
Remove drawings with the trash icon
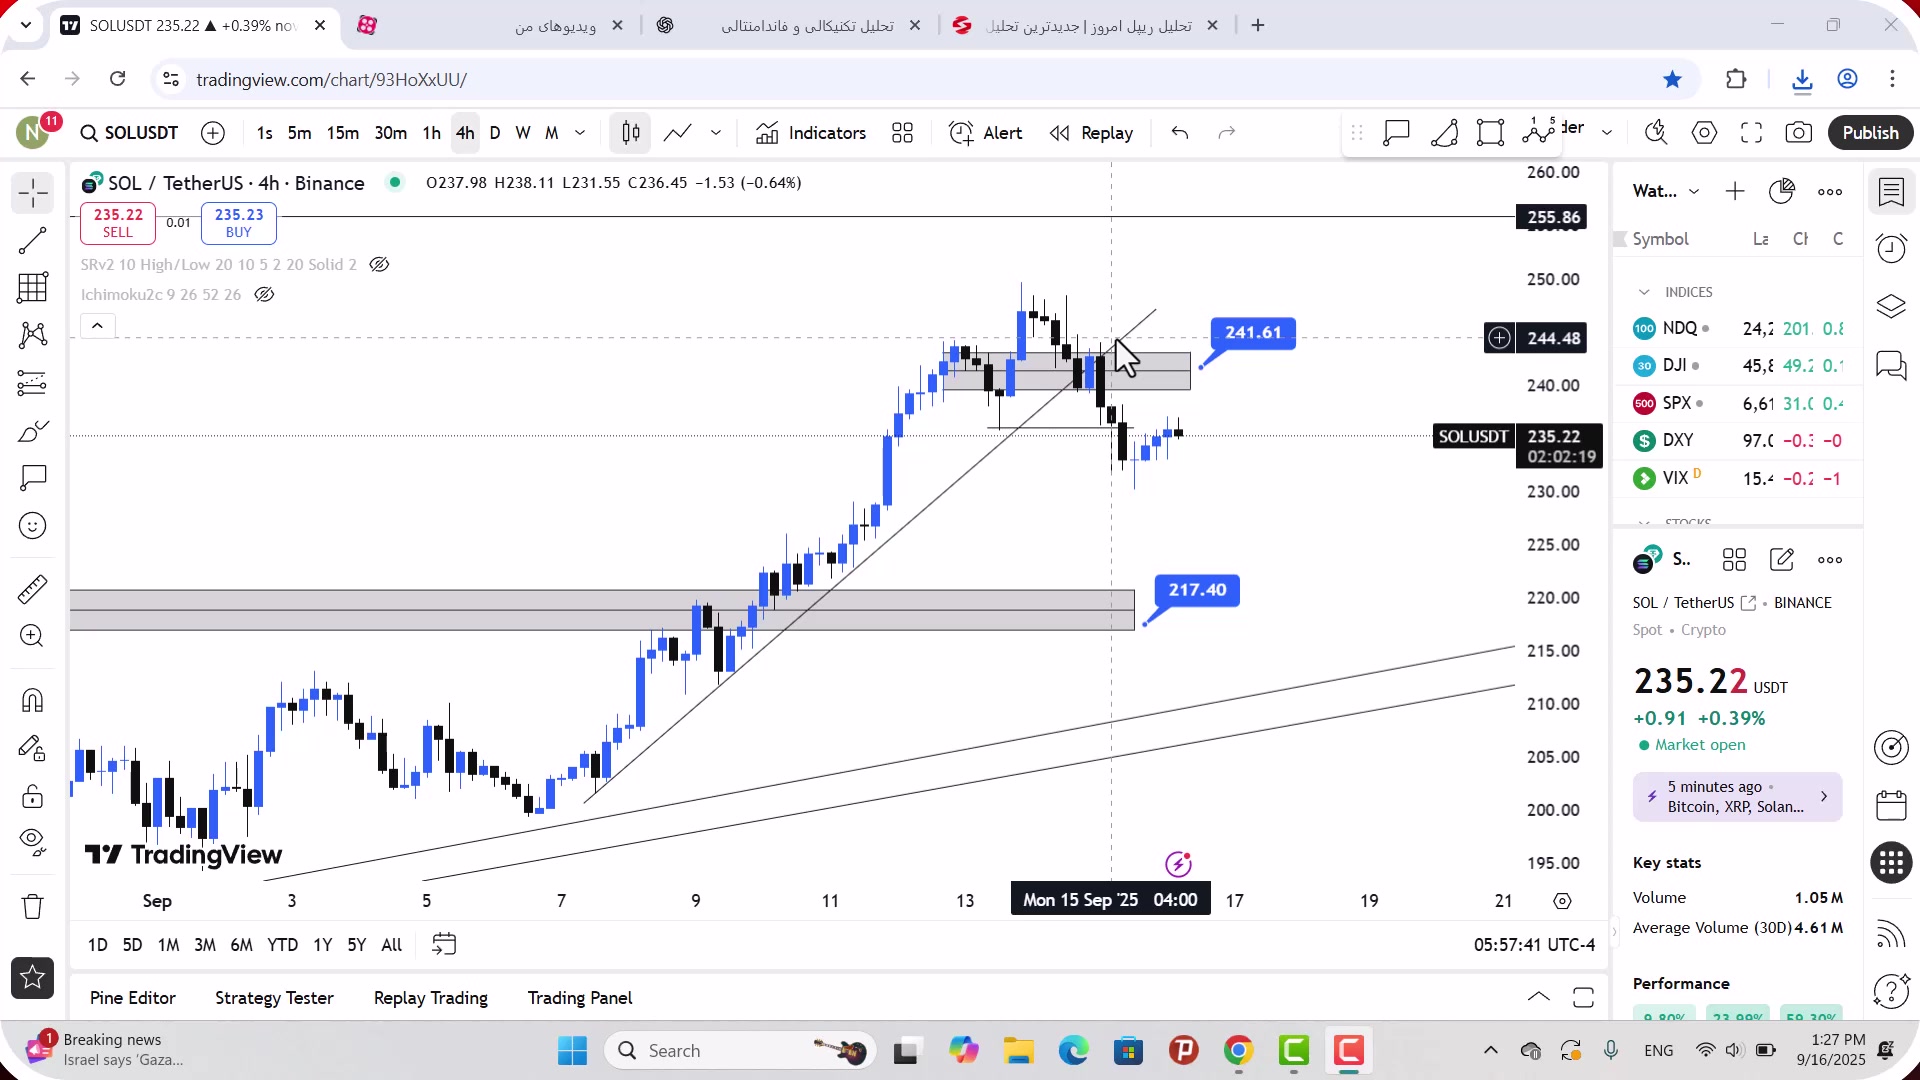[x=32, y=906]
